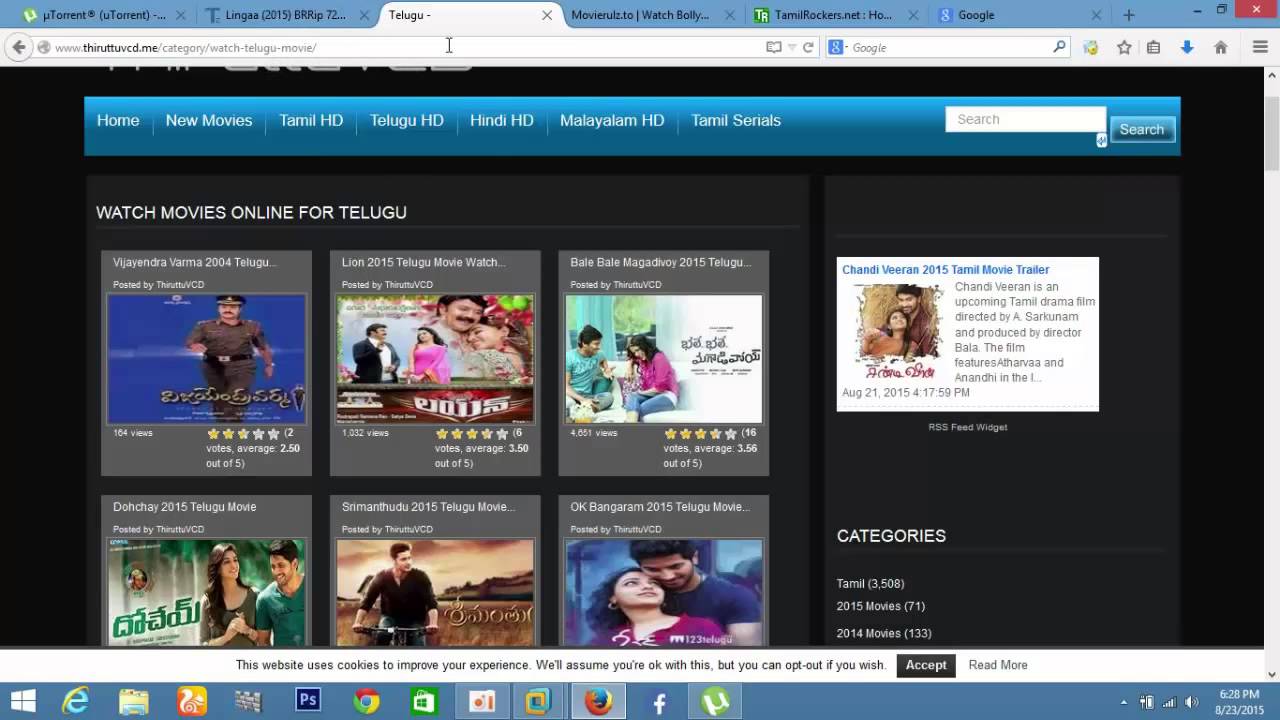Image resolution: width=1280 pixels, height=720 pixels.
Task: Click the Bale Bale Magadivoy poster thumbnail
Action: pos(664,359)
